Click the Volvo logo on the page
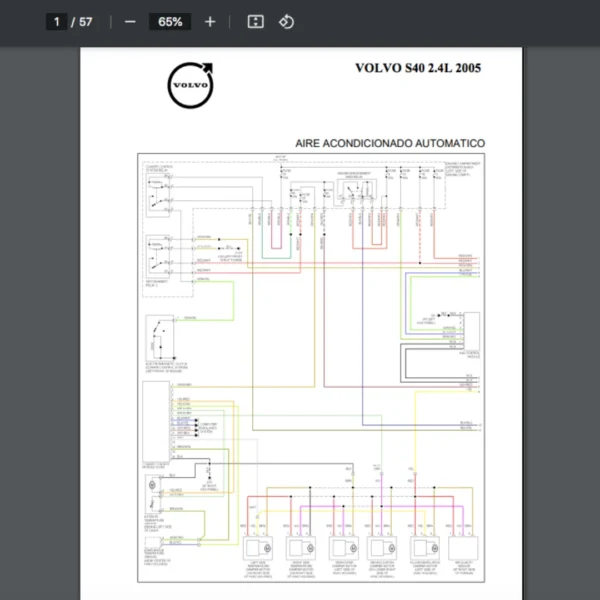 [190, 86]
